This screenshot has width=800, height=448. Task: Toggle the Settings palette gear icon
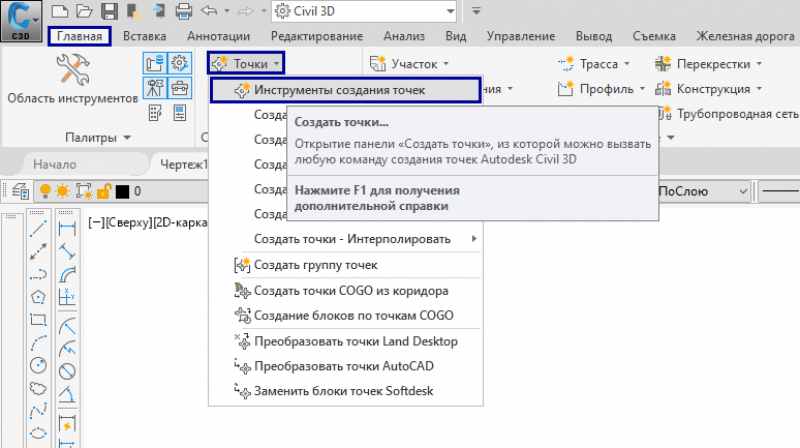tap(180, 63)
